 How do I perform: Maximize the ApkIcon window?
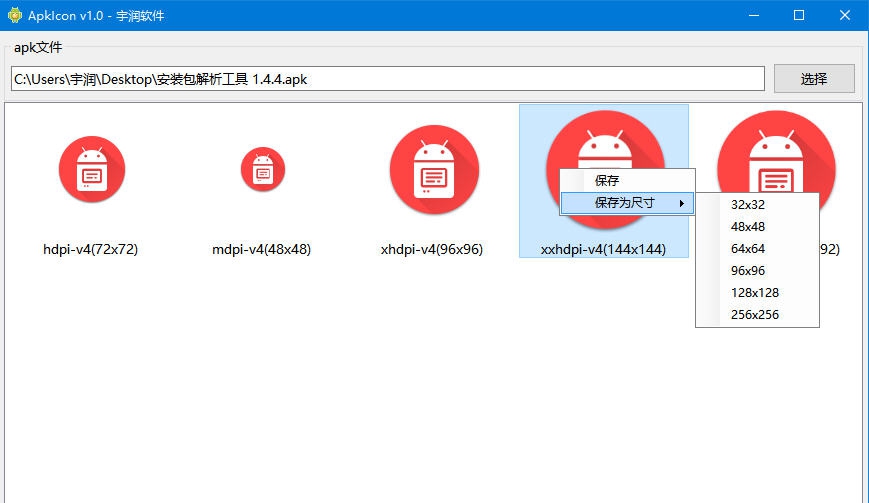[799, 16]
